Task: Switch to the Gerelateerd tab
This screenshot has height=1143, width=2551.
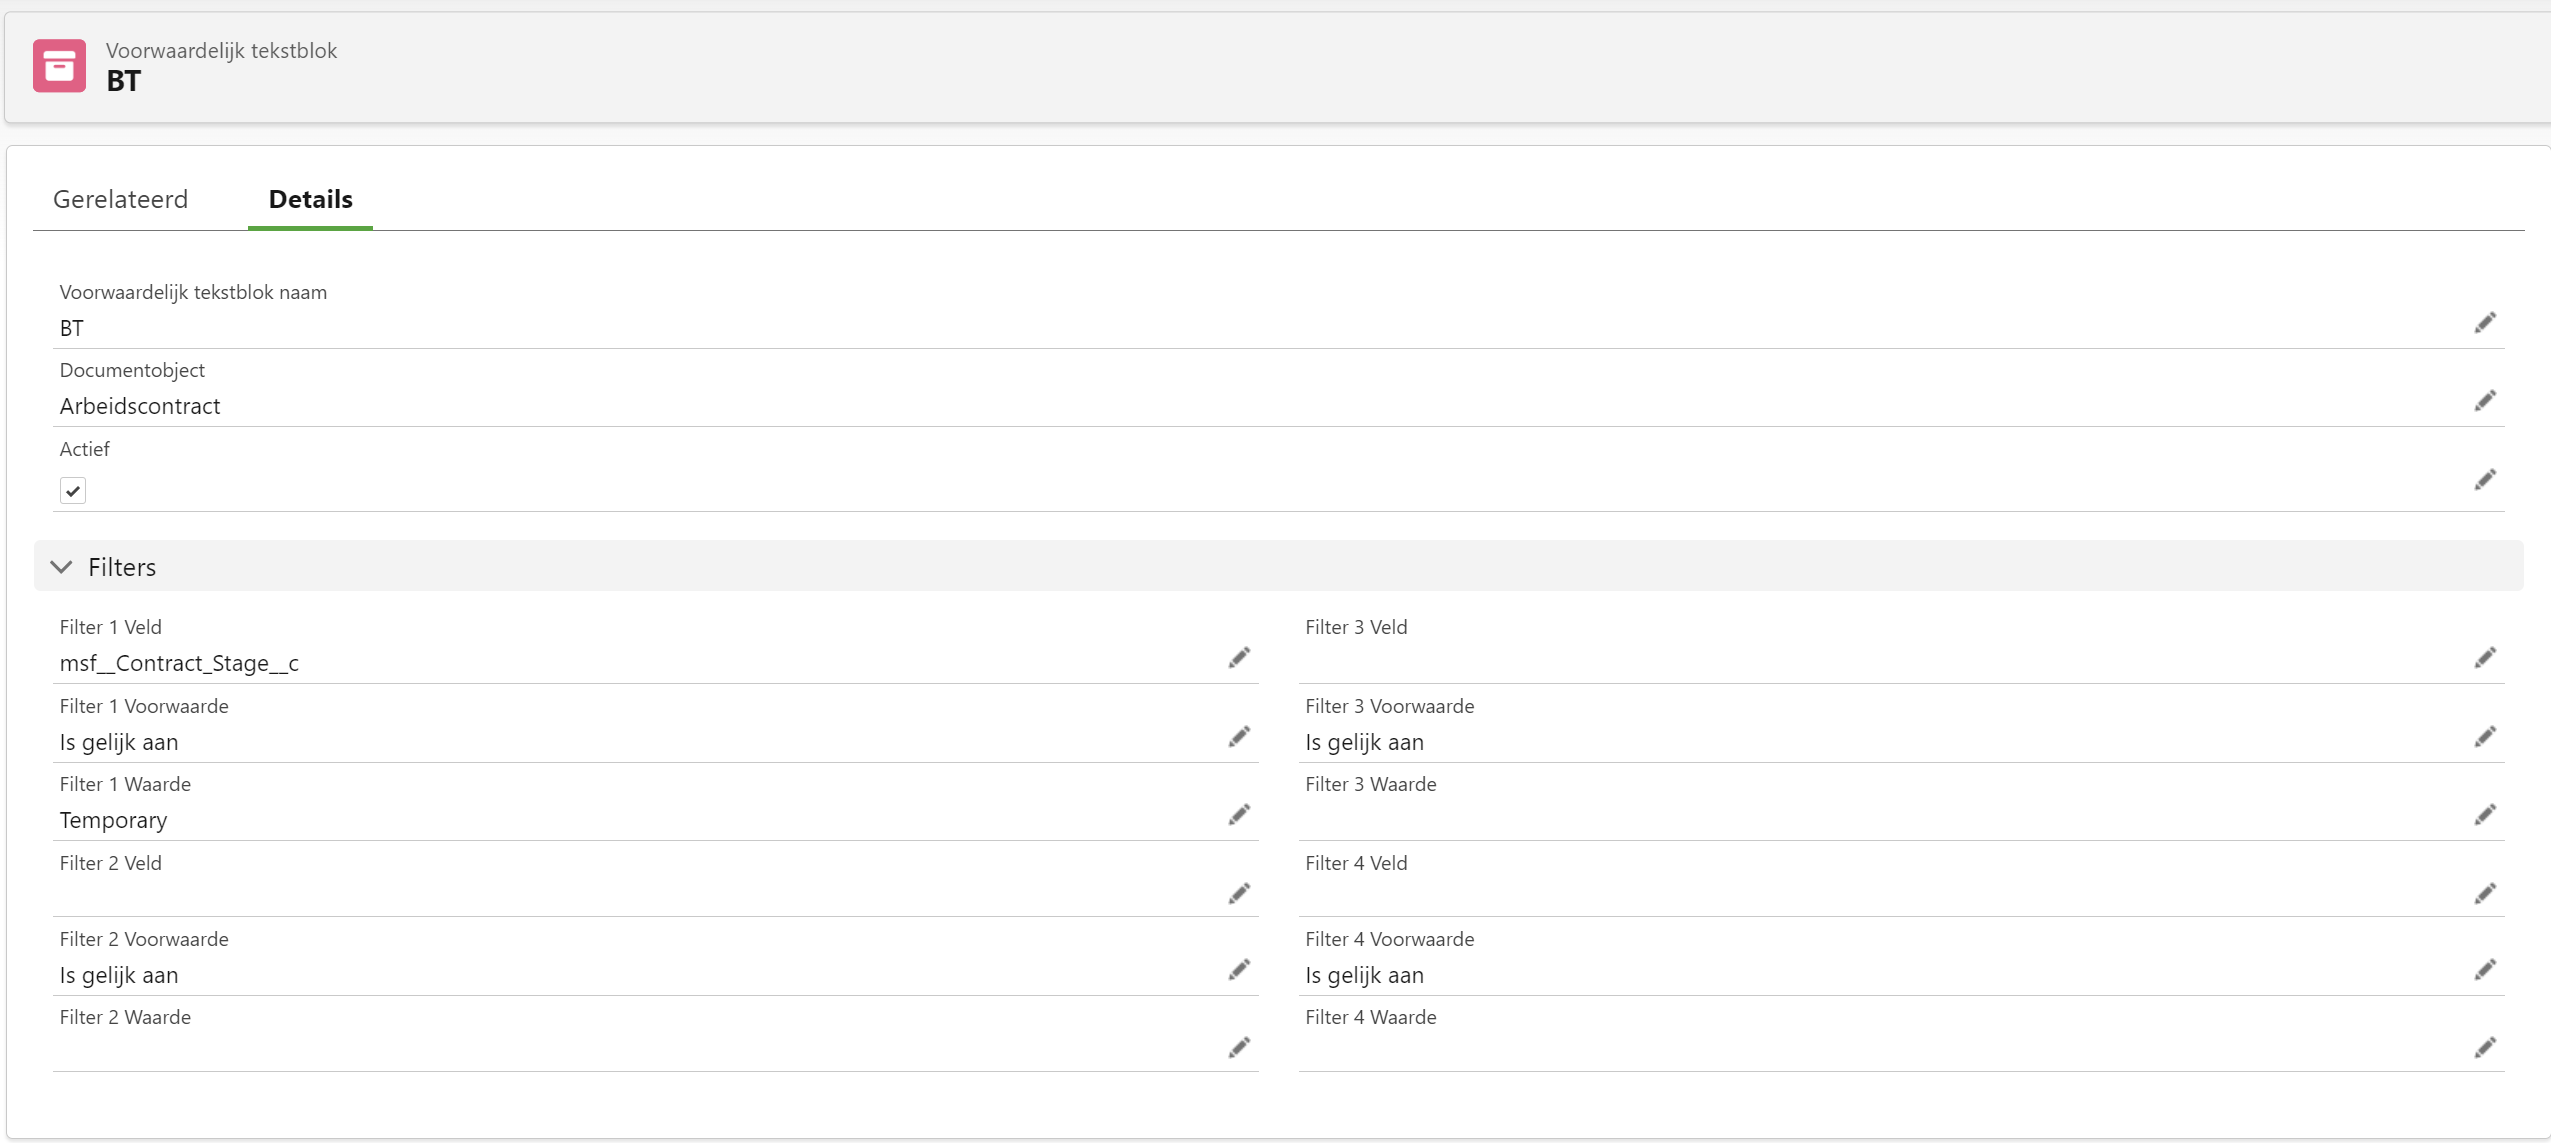Action: pyautogui.click(x=120, y=199)
